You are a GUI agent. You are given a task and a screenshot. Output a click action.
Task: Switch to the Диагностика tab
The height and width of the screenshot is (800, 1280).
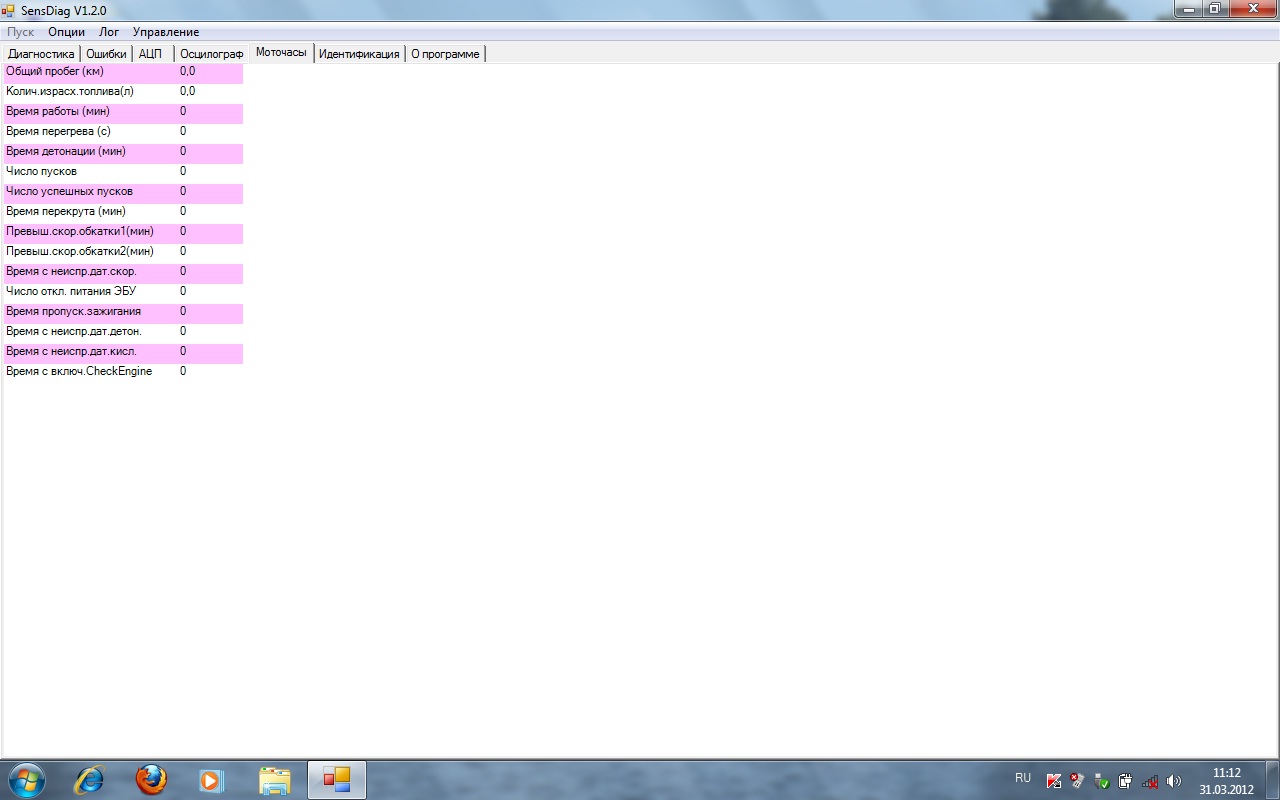coord(41,54)
